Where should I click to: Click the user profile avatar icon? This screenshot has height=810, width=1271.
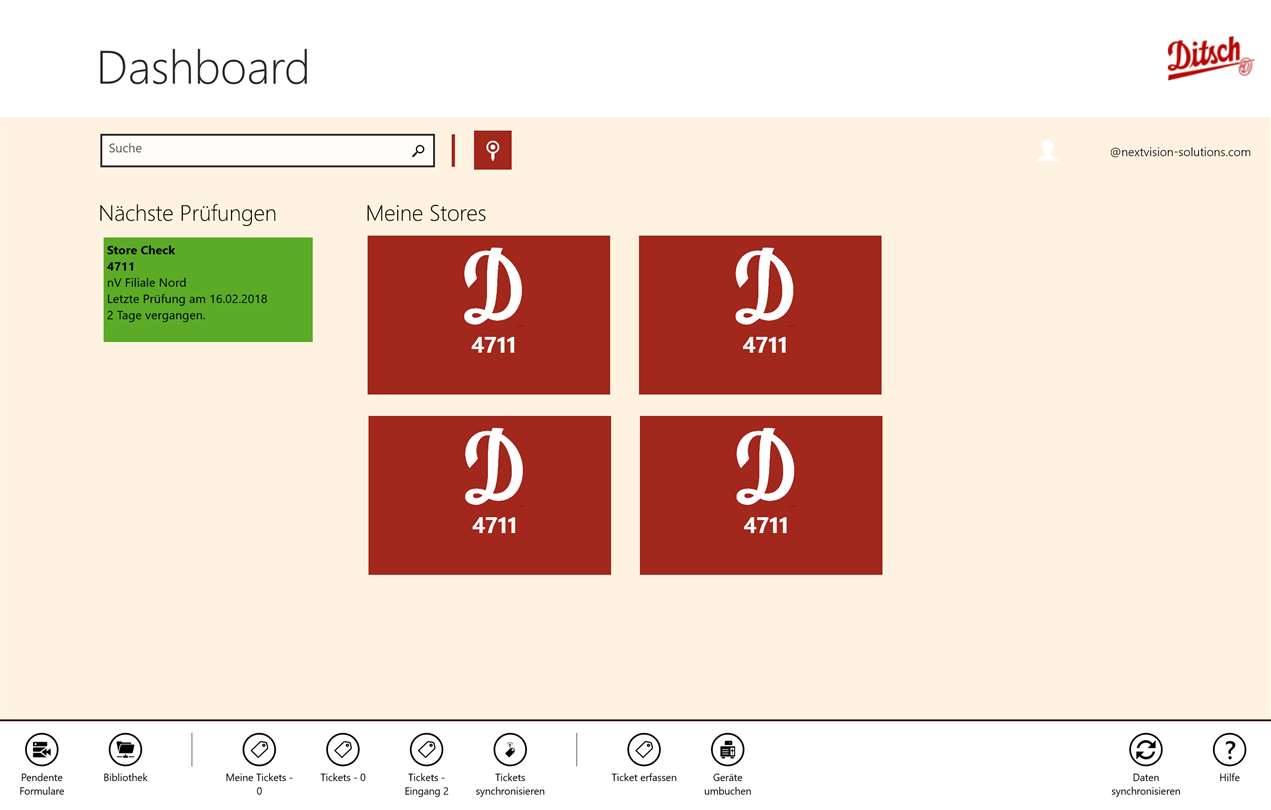click(1047, 151)
